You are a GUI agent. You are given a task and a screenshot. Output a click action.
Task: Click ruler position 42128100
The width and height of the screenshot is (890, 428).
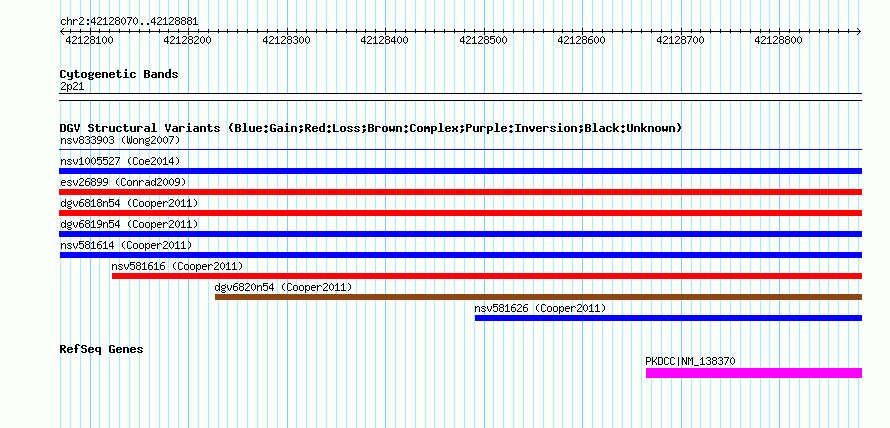pyautogui.click(x=90, y=40)
